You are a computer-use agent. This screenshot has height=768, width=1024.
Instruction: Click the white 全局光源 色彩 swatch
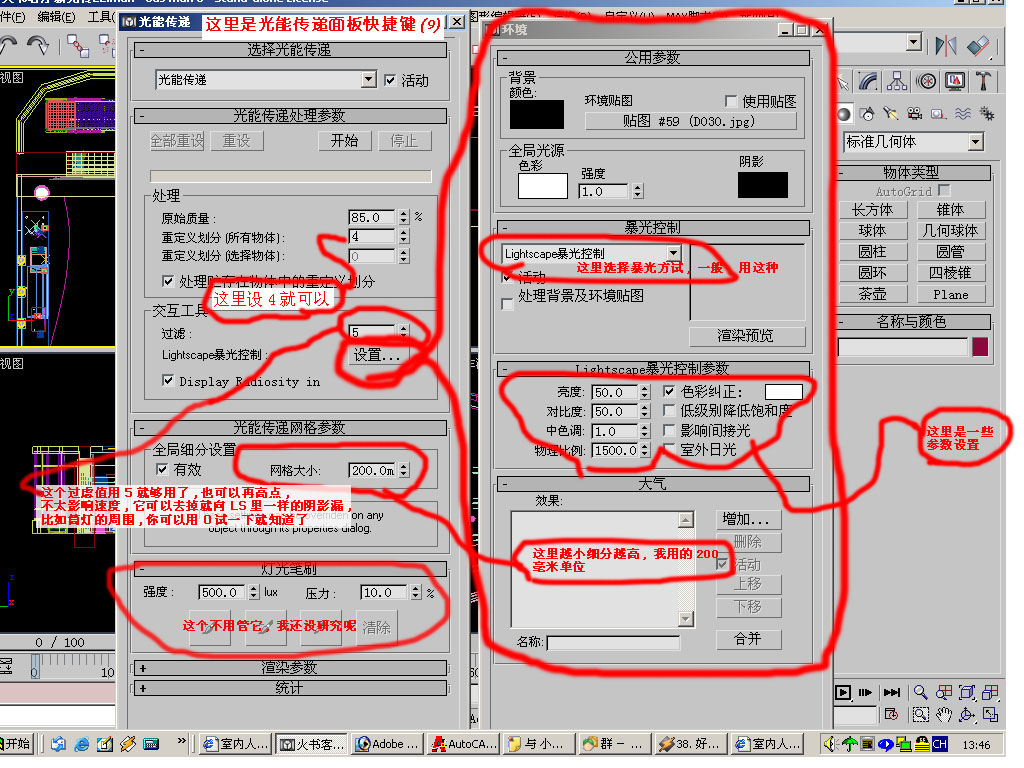pos(543,185)
